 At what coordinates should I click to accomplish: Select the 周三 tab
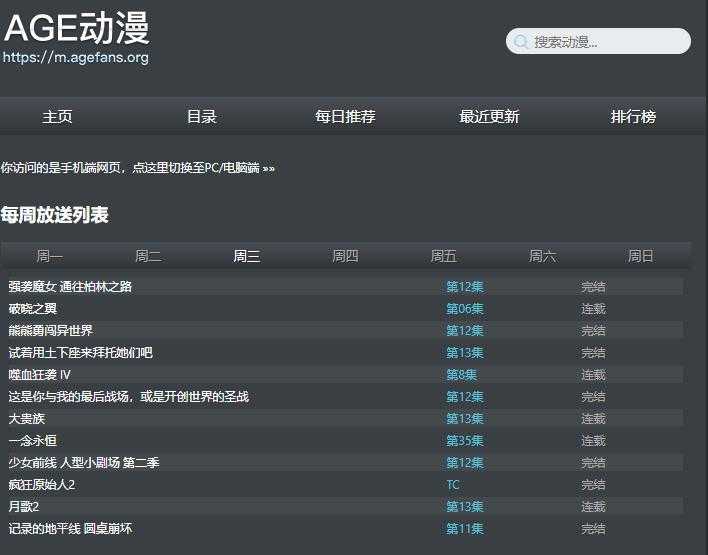click(x=247, y=257)
